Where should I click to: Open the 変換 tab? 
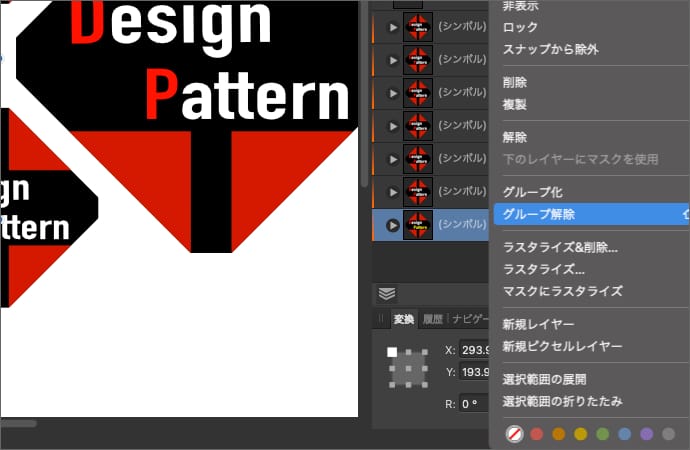point(404,319)
